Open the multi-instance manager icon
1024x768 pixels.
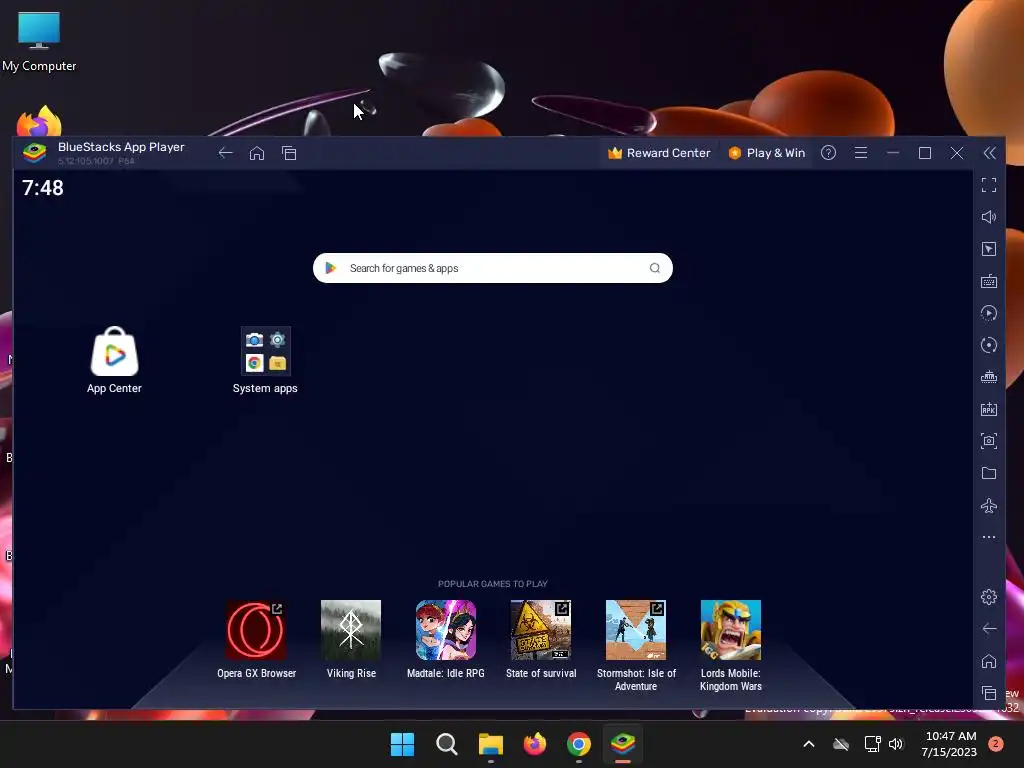989,377
